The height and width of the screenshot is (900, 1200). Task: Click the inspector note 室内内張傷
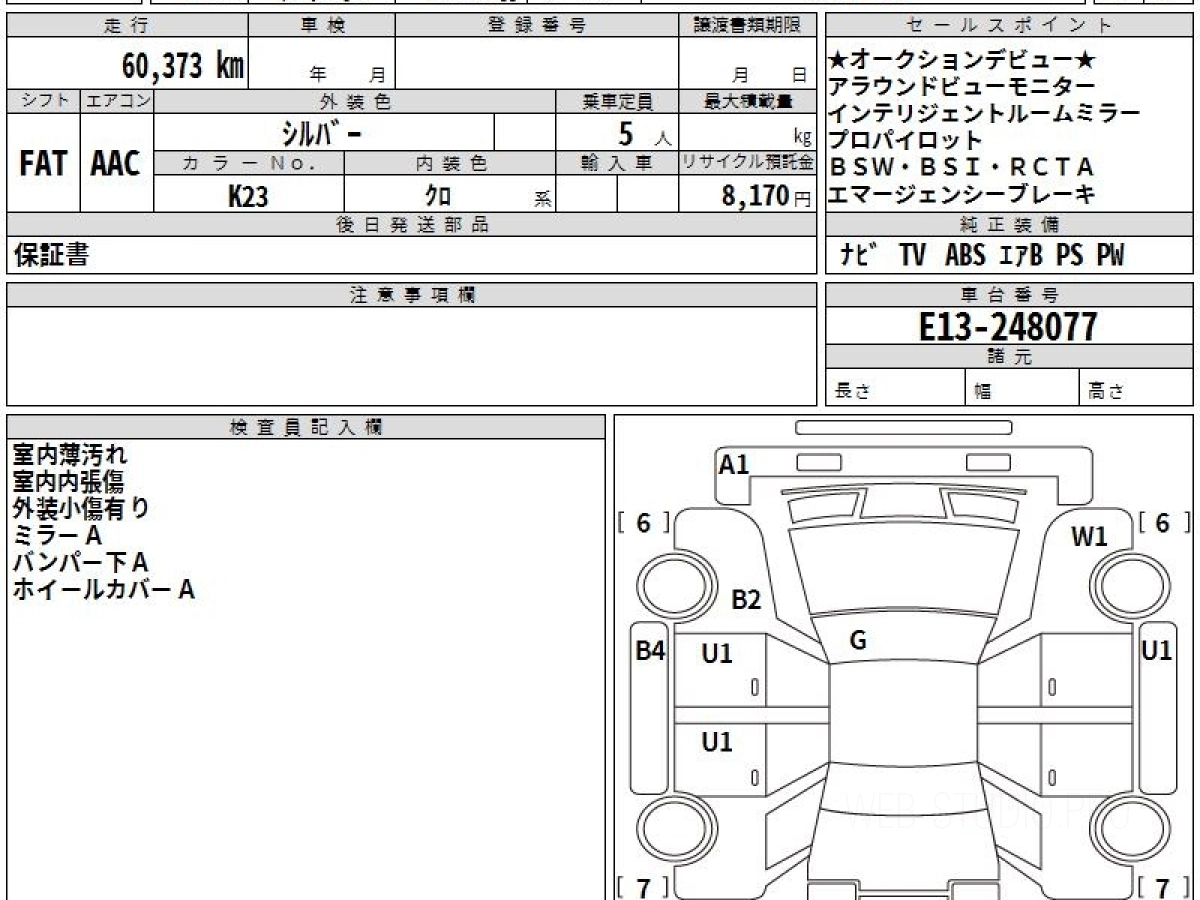click(x=69, y=482)
